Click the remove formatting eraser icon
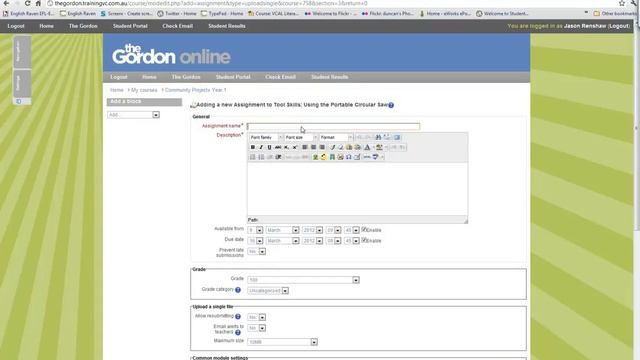Screen dimensions: 640x360 click(341, 147)
